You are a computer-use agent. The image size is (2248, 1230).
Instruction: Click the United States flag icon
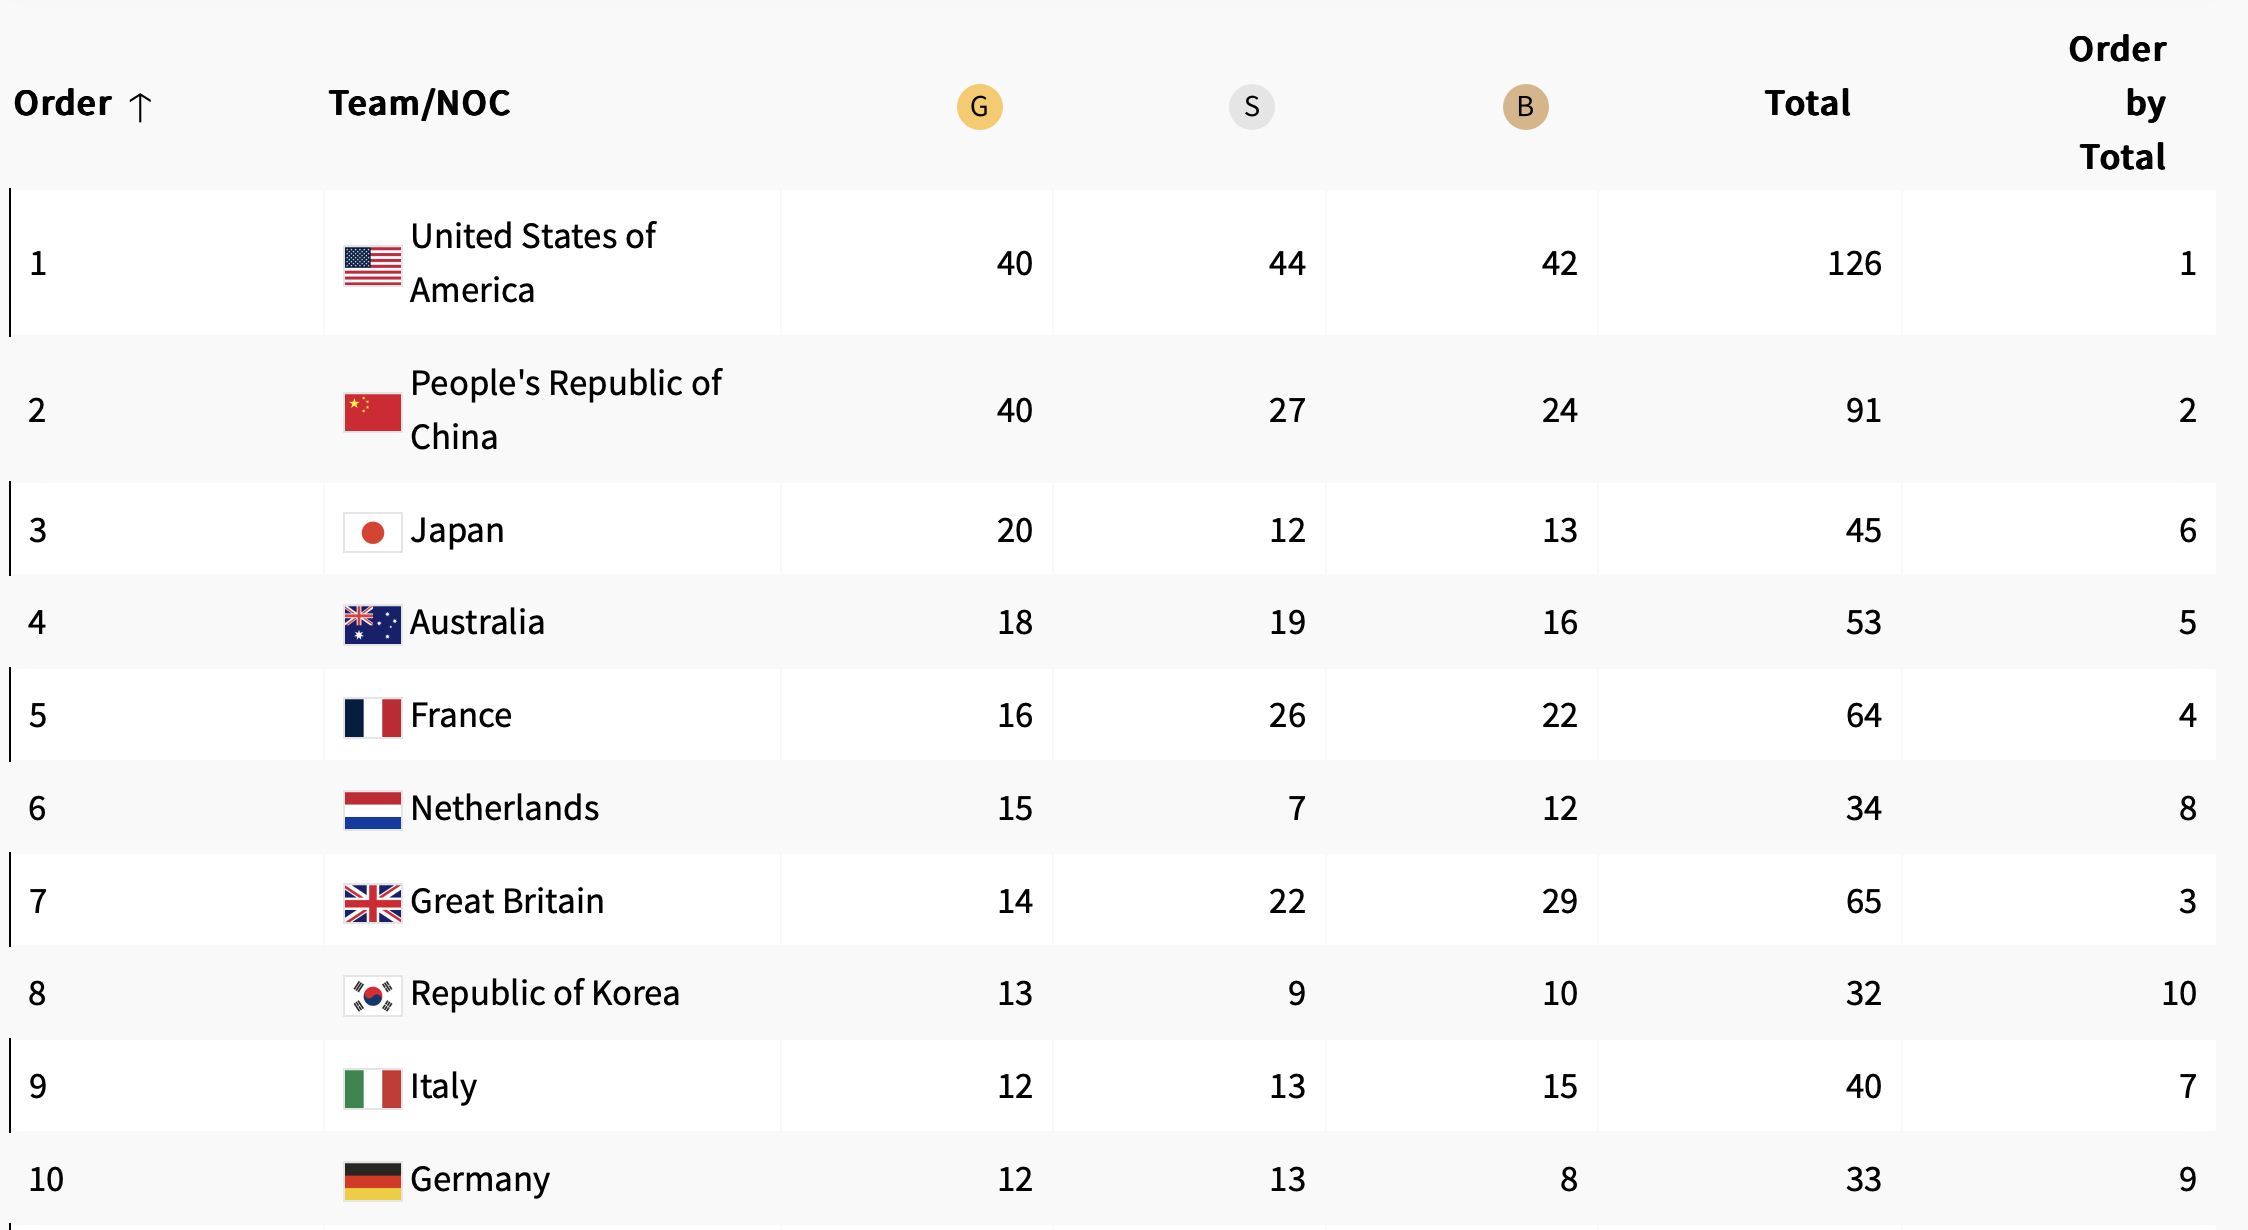coord(372,266)
